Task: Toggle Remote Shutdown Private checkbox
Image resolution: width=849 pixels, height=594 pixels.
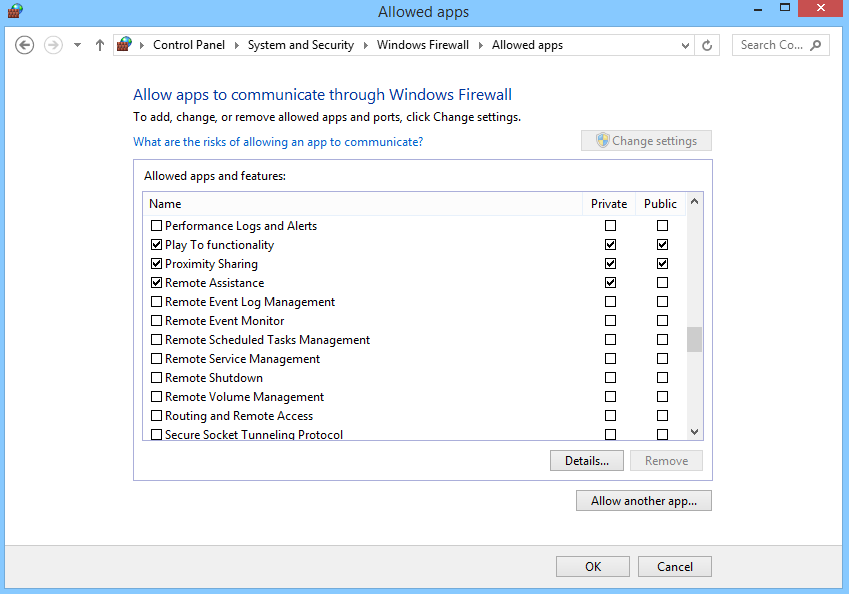Action: tap(610, 377)
